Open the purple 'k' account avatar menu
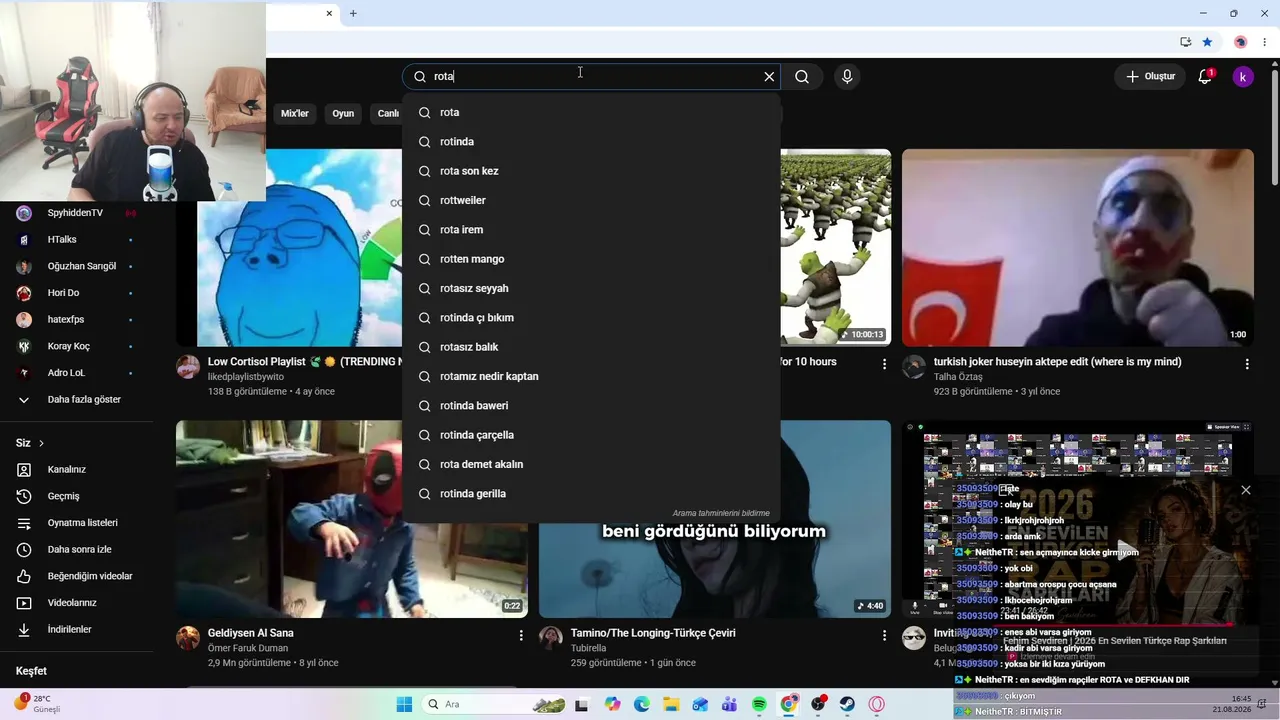The height and width of the screenshot is (720, 1280). click(x=1243, y=76)
